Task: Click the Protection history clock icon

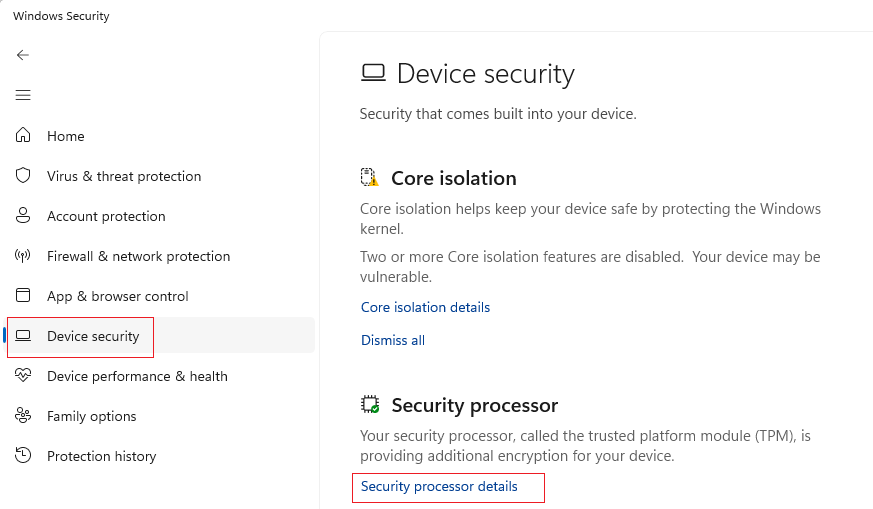Action: pyautogui.click(x=23, y=456)
